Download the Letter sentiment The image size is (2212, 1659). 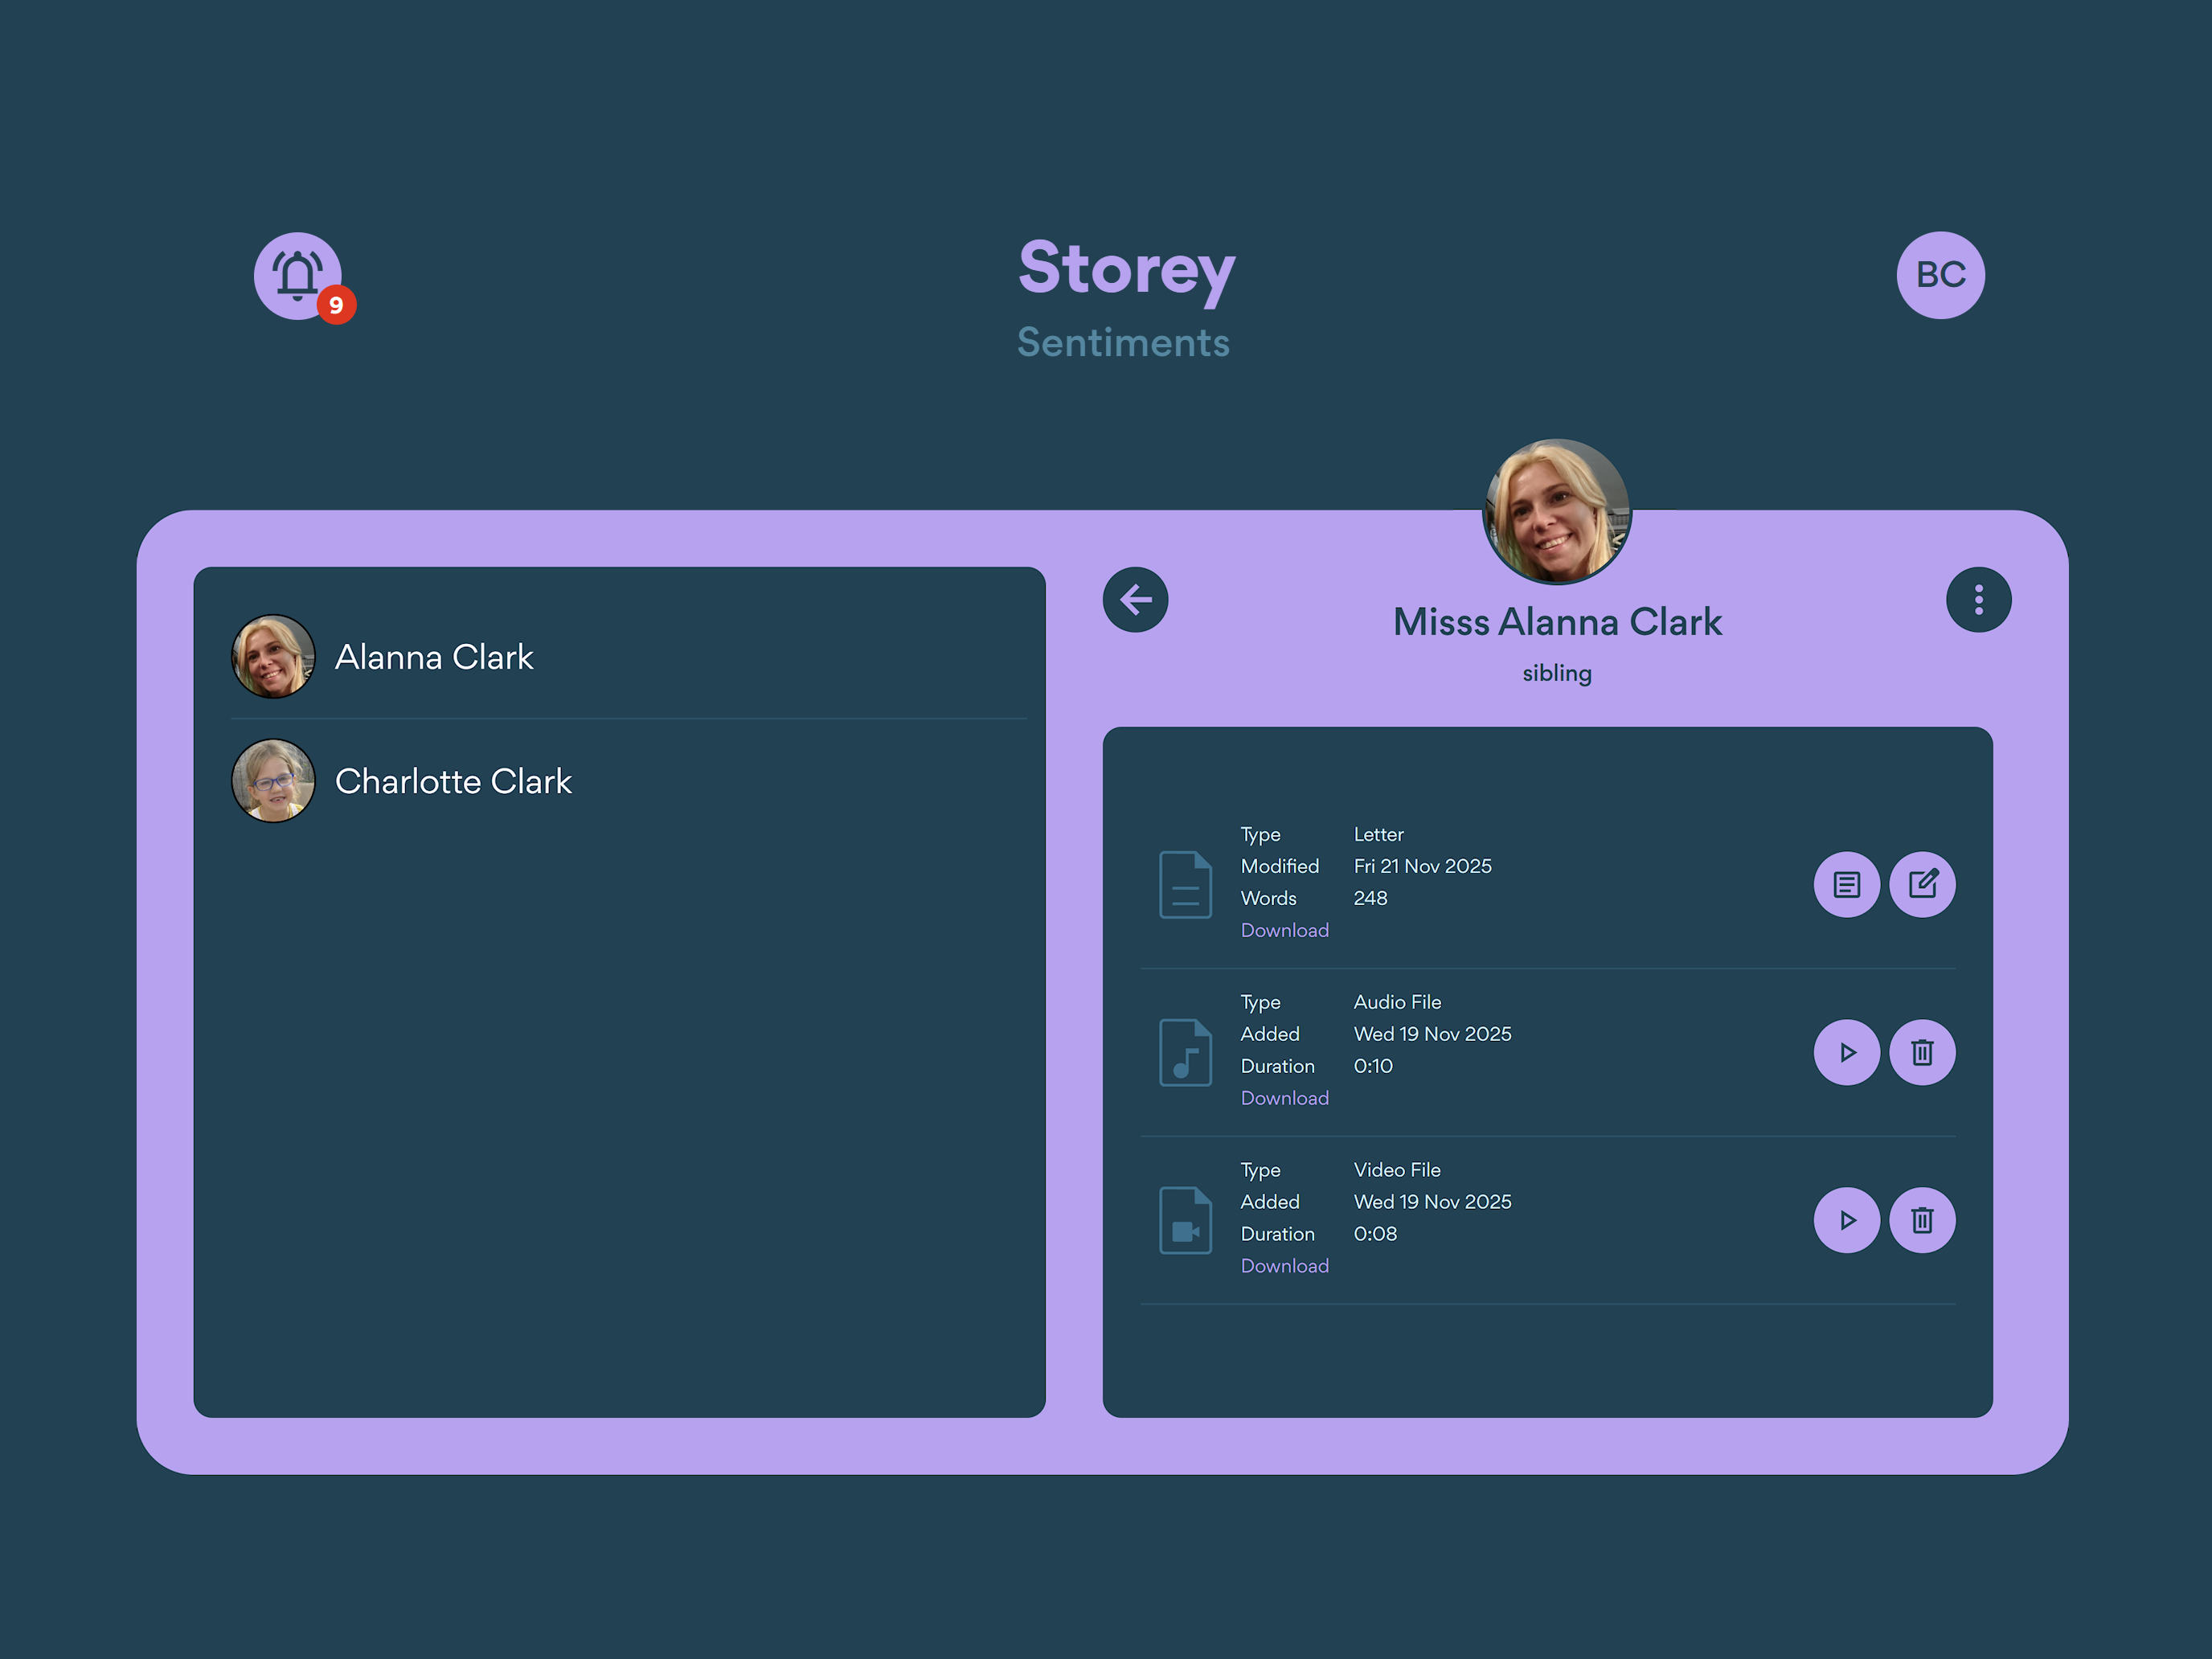[x=1284, y=930]
